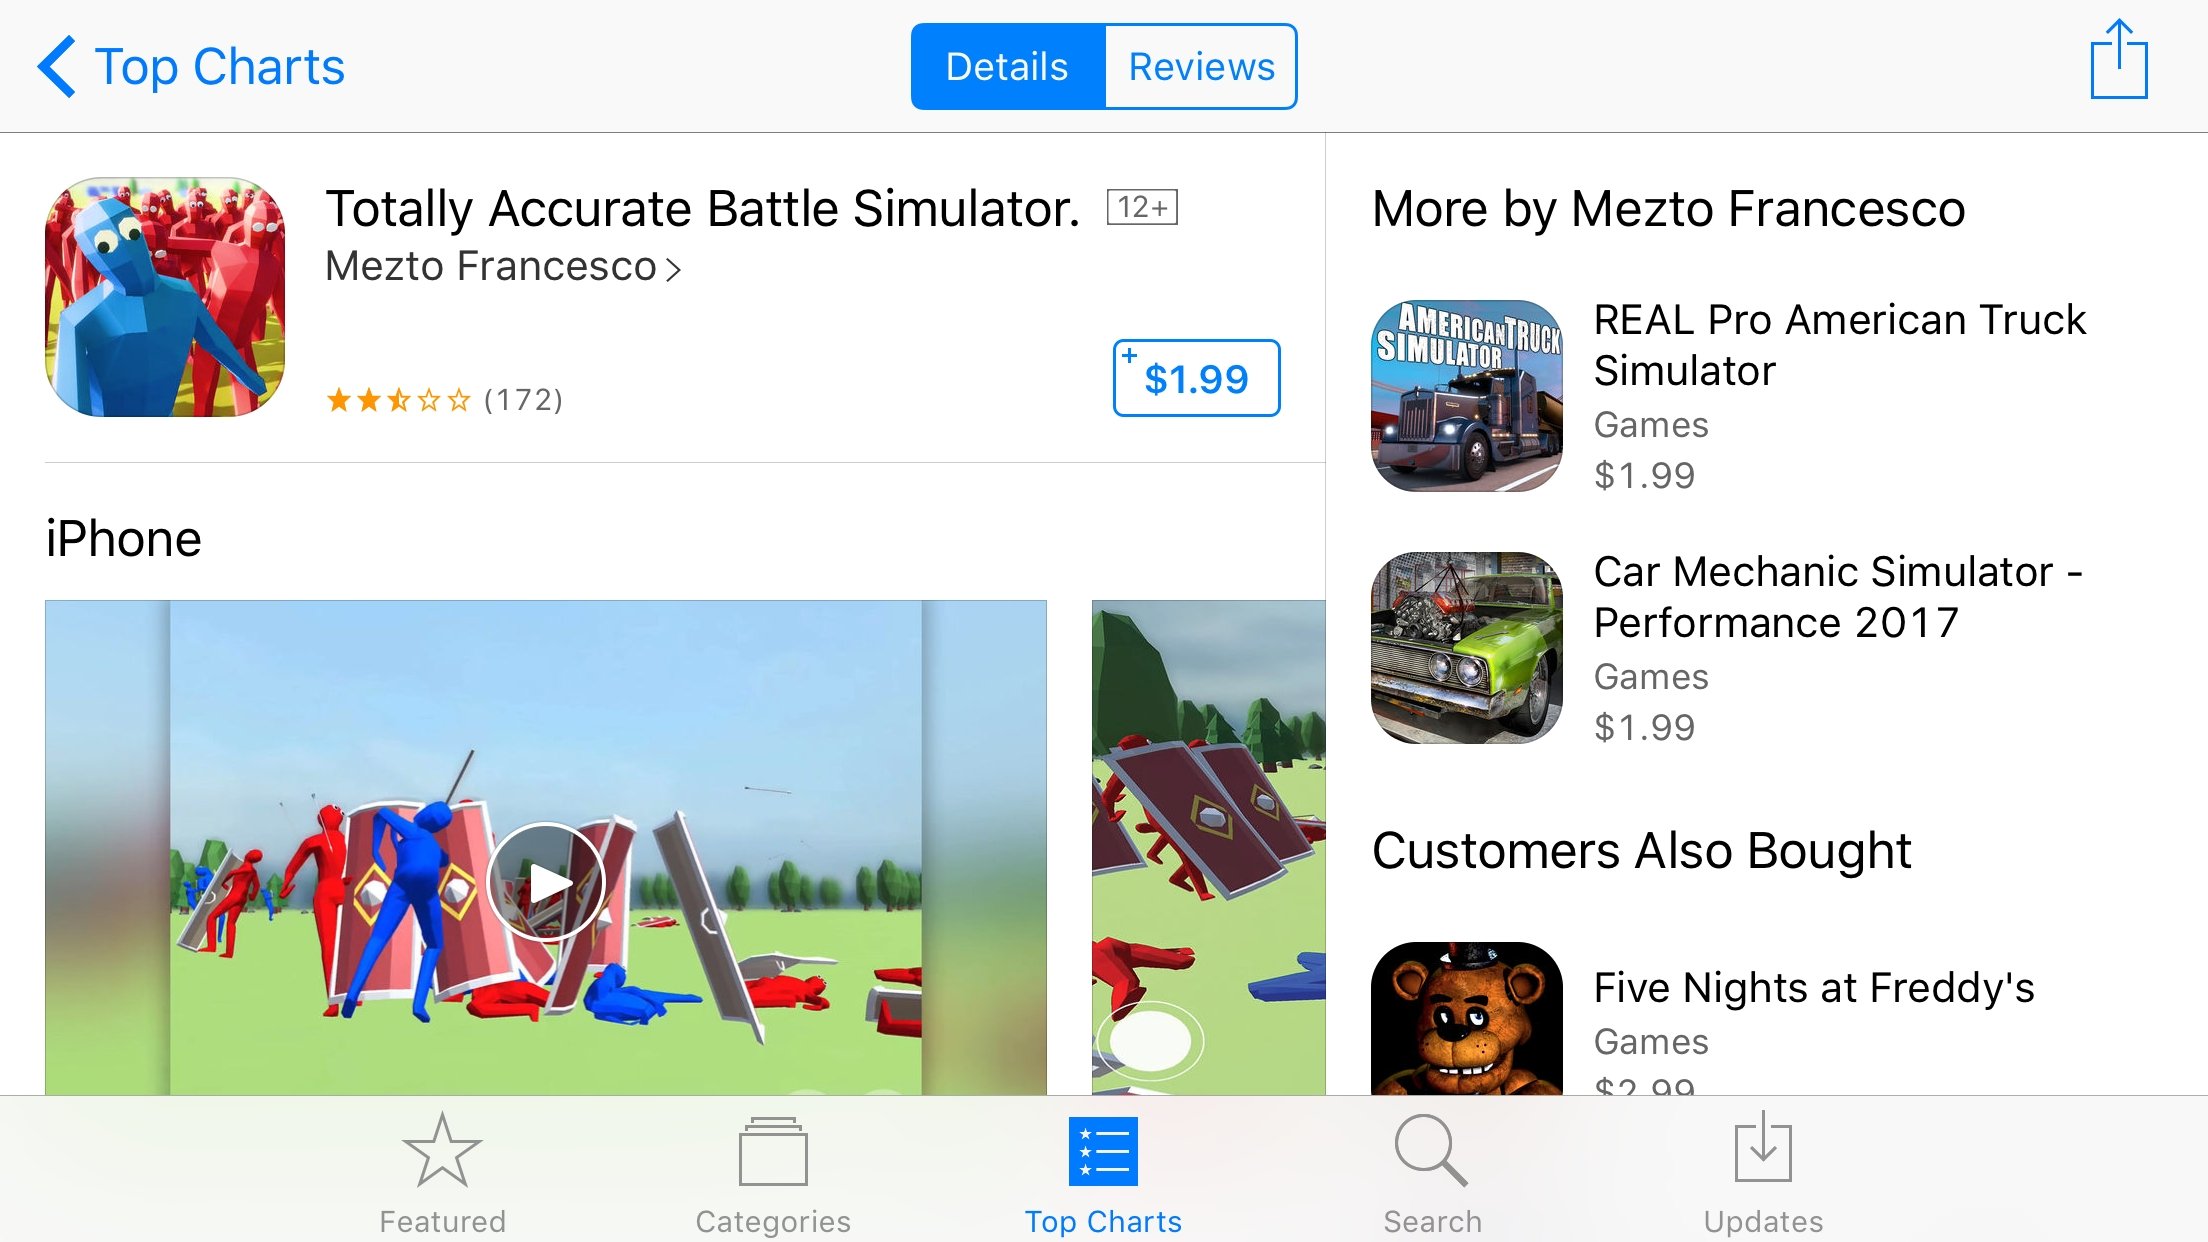Open the American Truck Simulator app icon
The height and width of the screenshot is (1242, 2208).
coord(1467,396)
